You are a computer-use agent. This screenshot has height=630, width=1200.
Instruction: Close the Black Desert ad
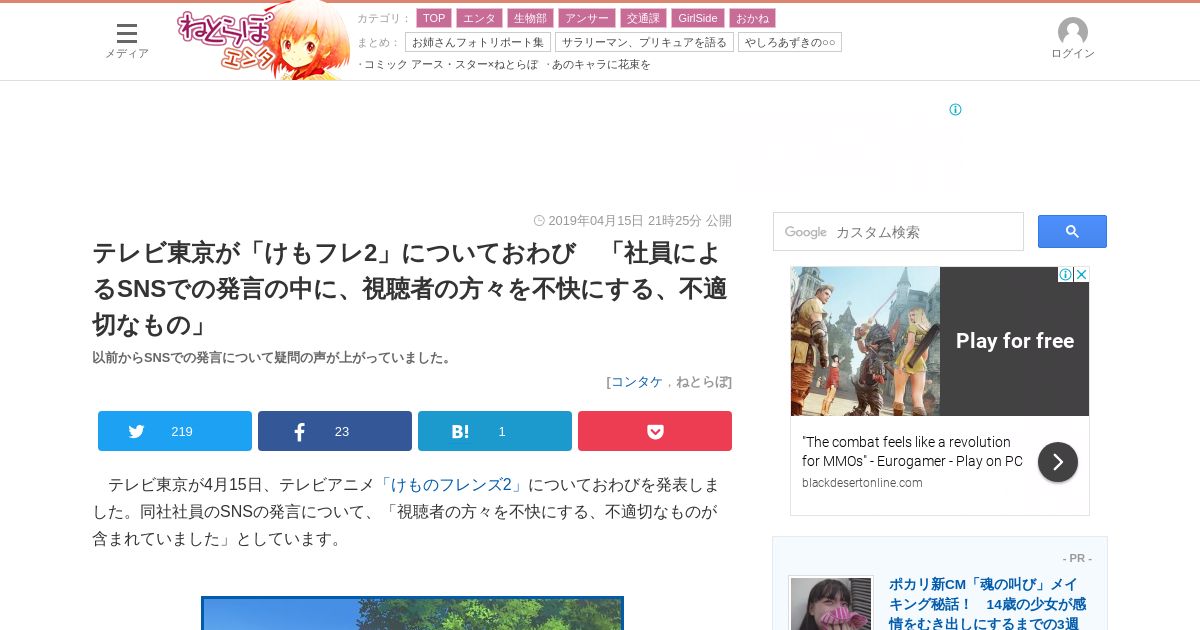point(1081,274)
